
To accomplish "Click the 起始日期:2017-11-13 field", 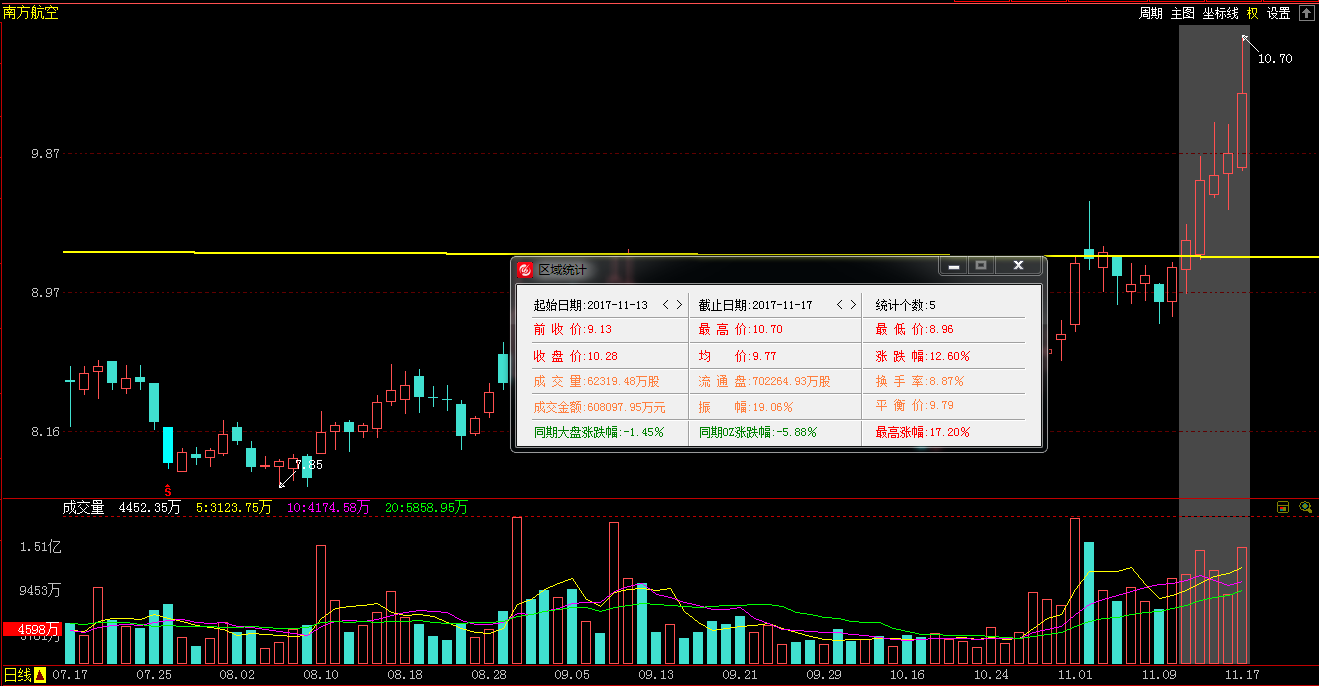I will coord(590,305).
